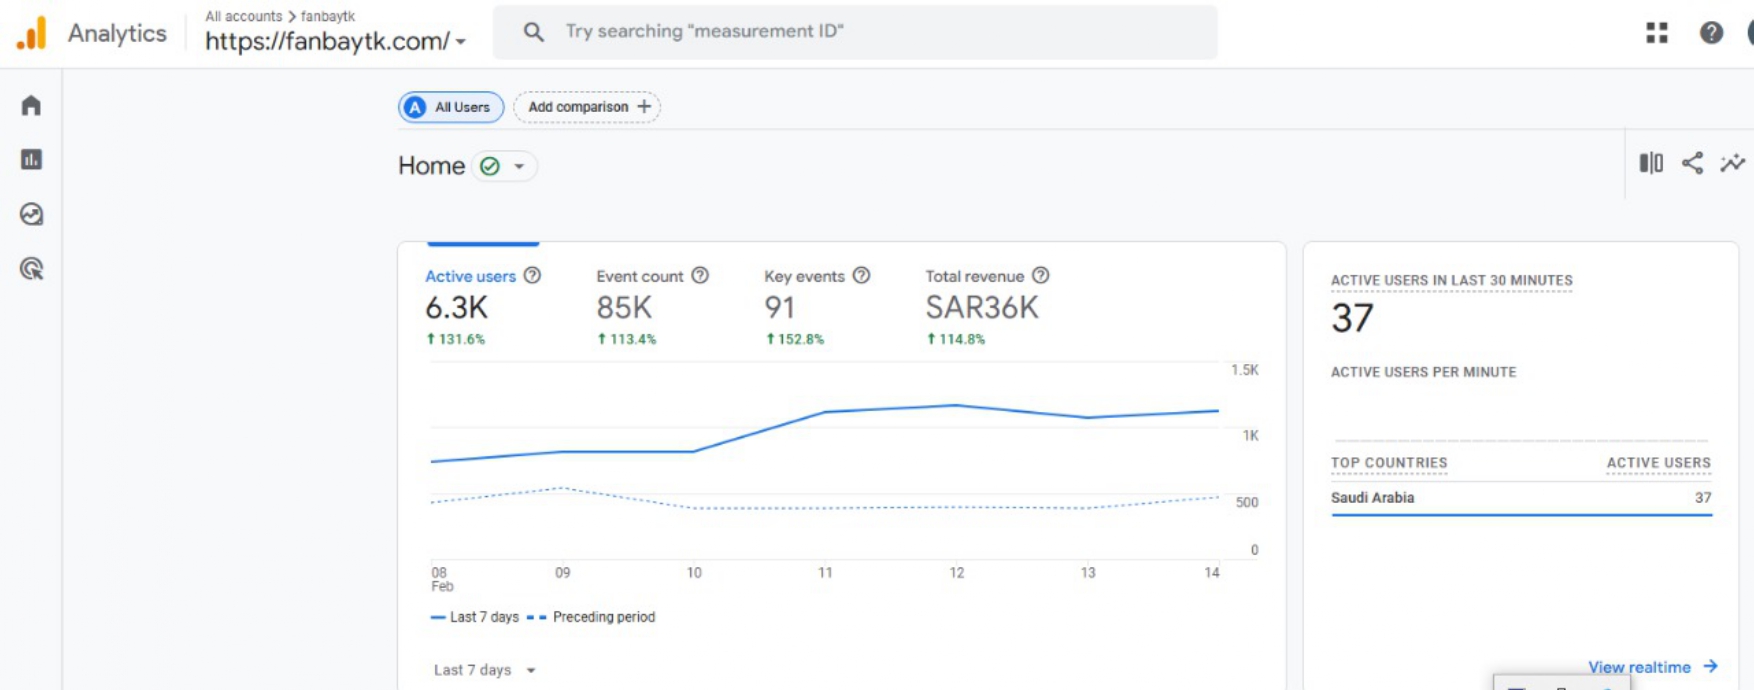Image resolution: width=1754 pixels, height=690 pixels.
Task: Open Advertising icon in sidebar
Action: pyautogui.click(x=31, y=269)
